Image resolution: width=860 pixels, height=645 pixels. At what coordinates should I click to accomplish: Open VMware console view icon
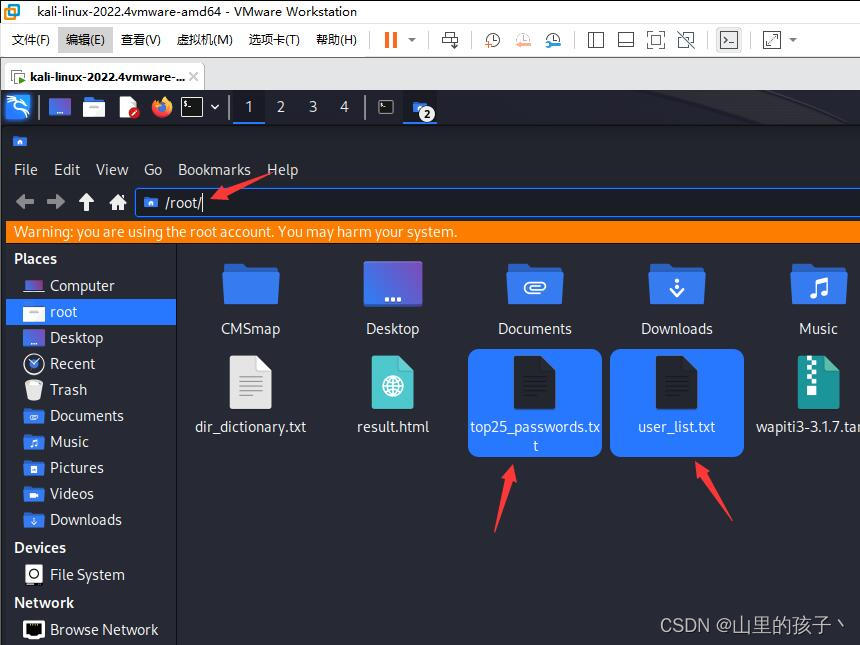(x=729, y=40)
